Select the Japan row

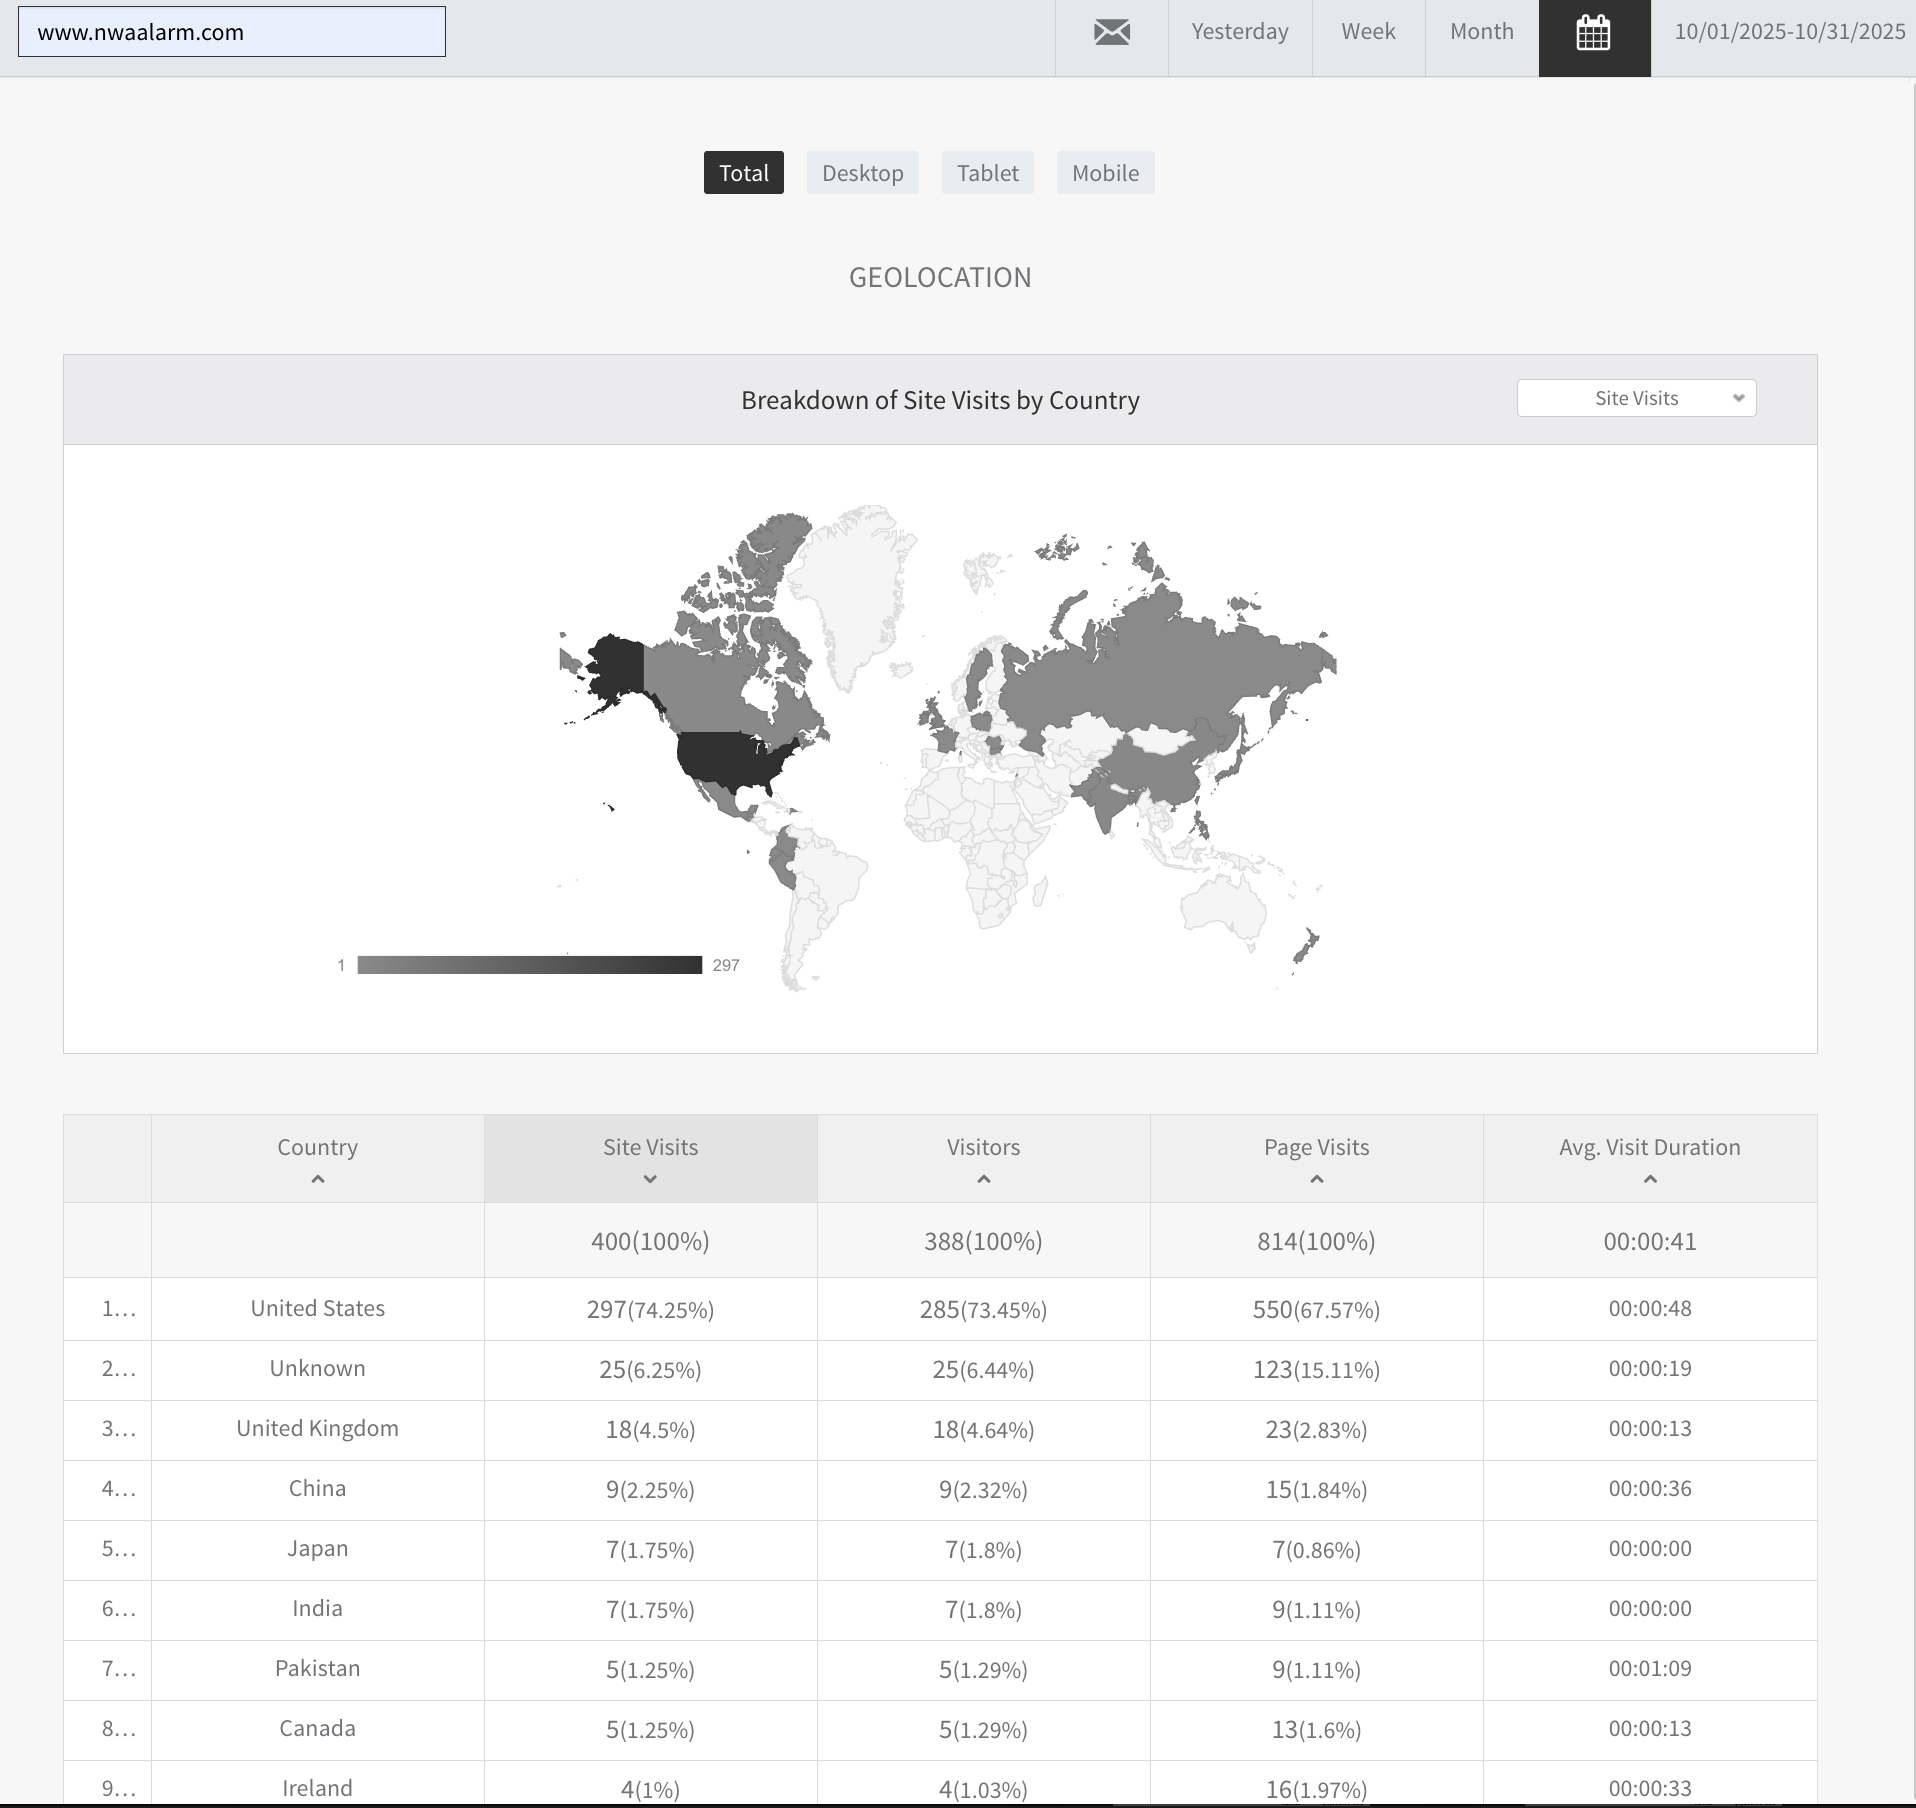point(940,1549)
